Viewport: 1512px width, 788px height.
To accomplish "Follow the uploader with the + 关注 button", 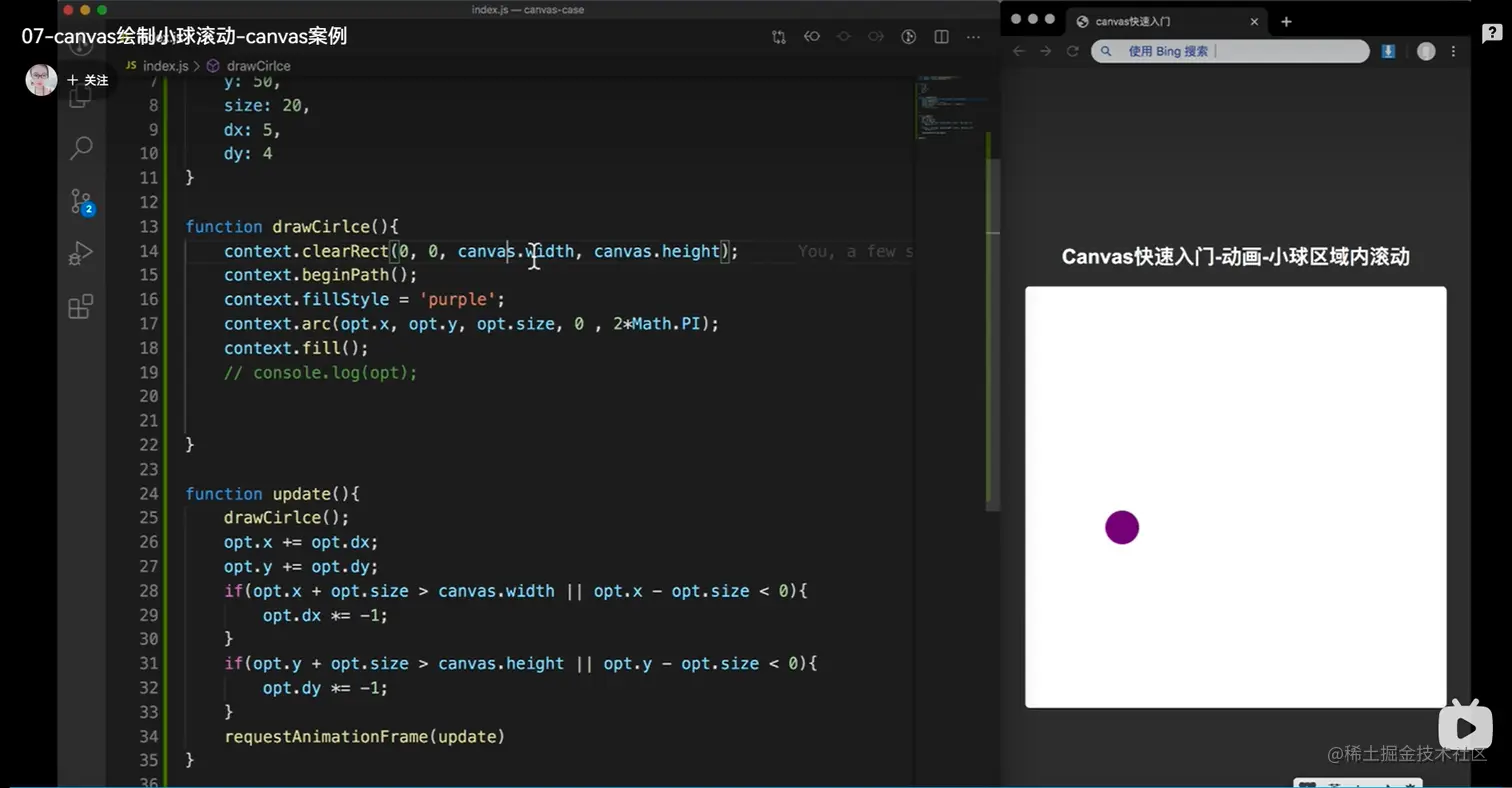I will [x=88, y=80].
